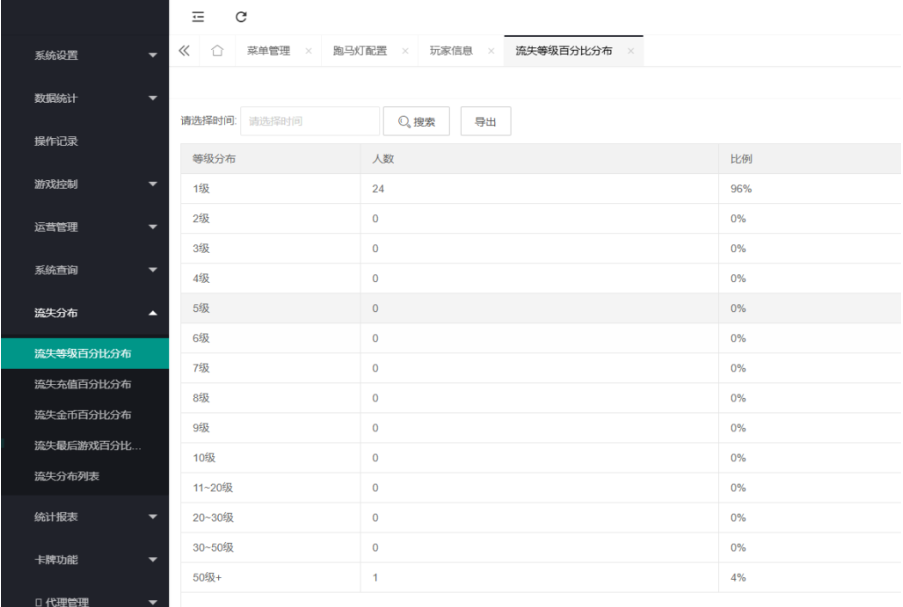Close the 玩家信息 tab
This screenshot has width=903, height=607.
[x=490, y=51]
